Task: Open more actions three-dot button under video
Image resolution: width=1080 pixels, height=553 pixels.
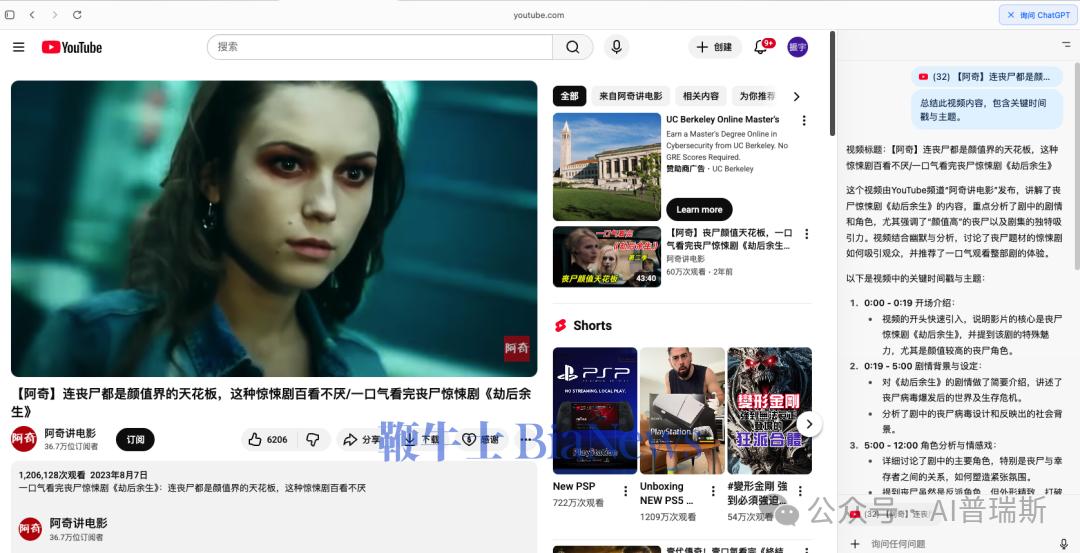Action: (526, 439)
